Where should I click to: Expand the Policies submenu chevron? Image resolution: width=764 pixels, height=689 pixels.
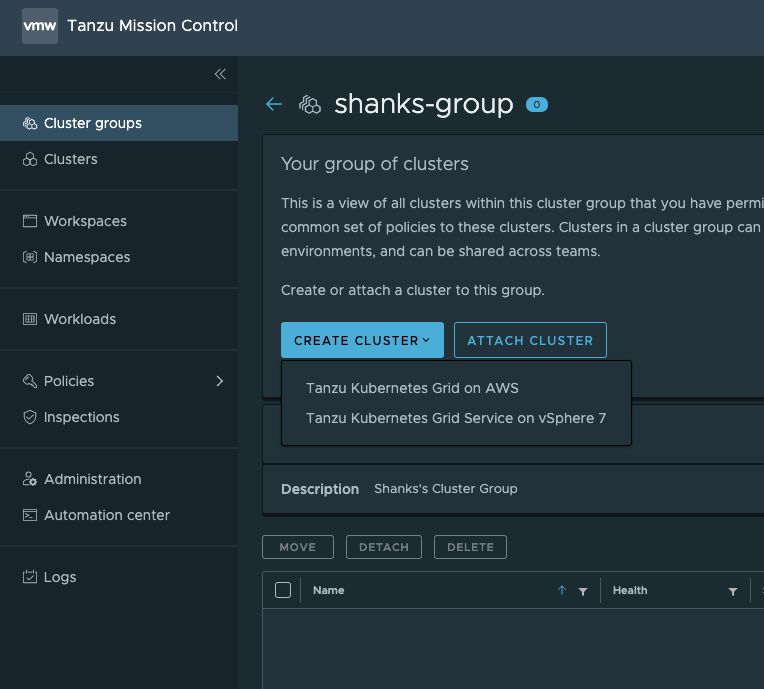(x=220, y=381)
